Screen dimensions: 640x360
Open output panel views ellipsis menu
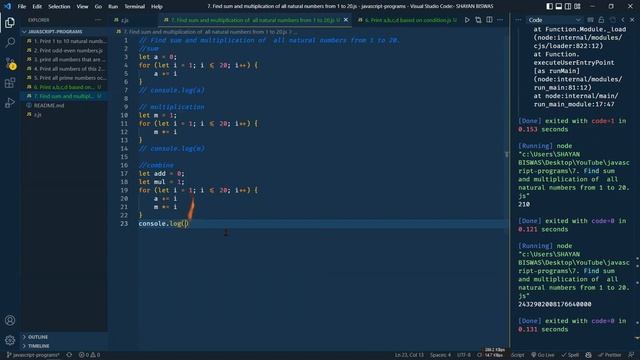pos(518,20)
